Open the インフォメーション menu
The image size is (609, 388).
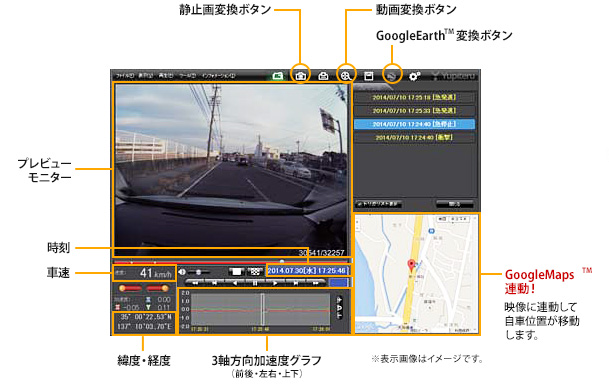click(218, 76)
